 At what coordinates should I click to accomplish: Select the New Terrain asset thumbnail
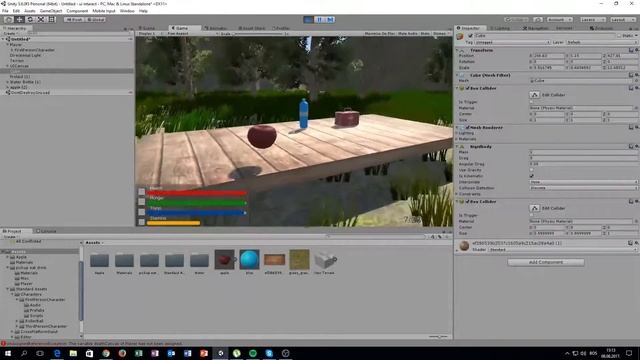point(325,260)
